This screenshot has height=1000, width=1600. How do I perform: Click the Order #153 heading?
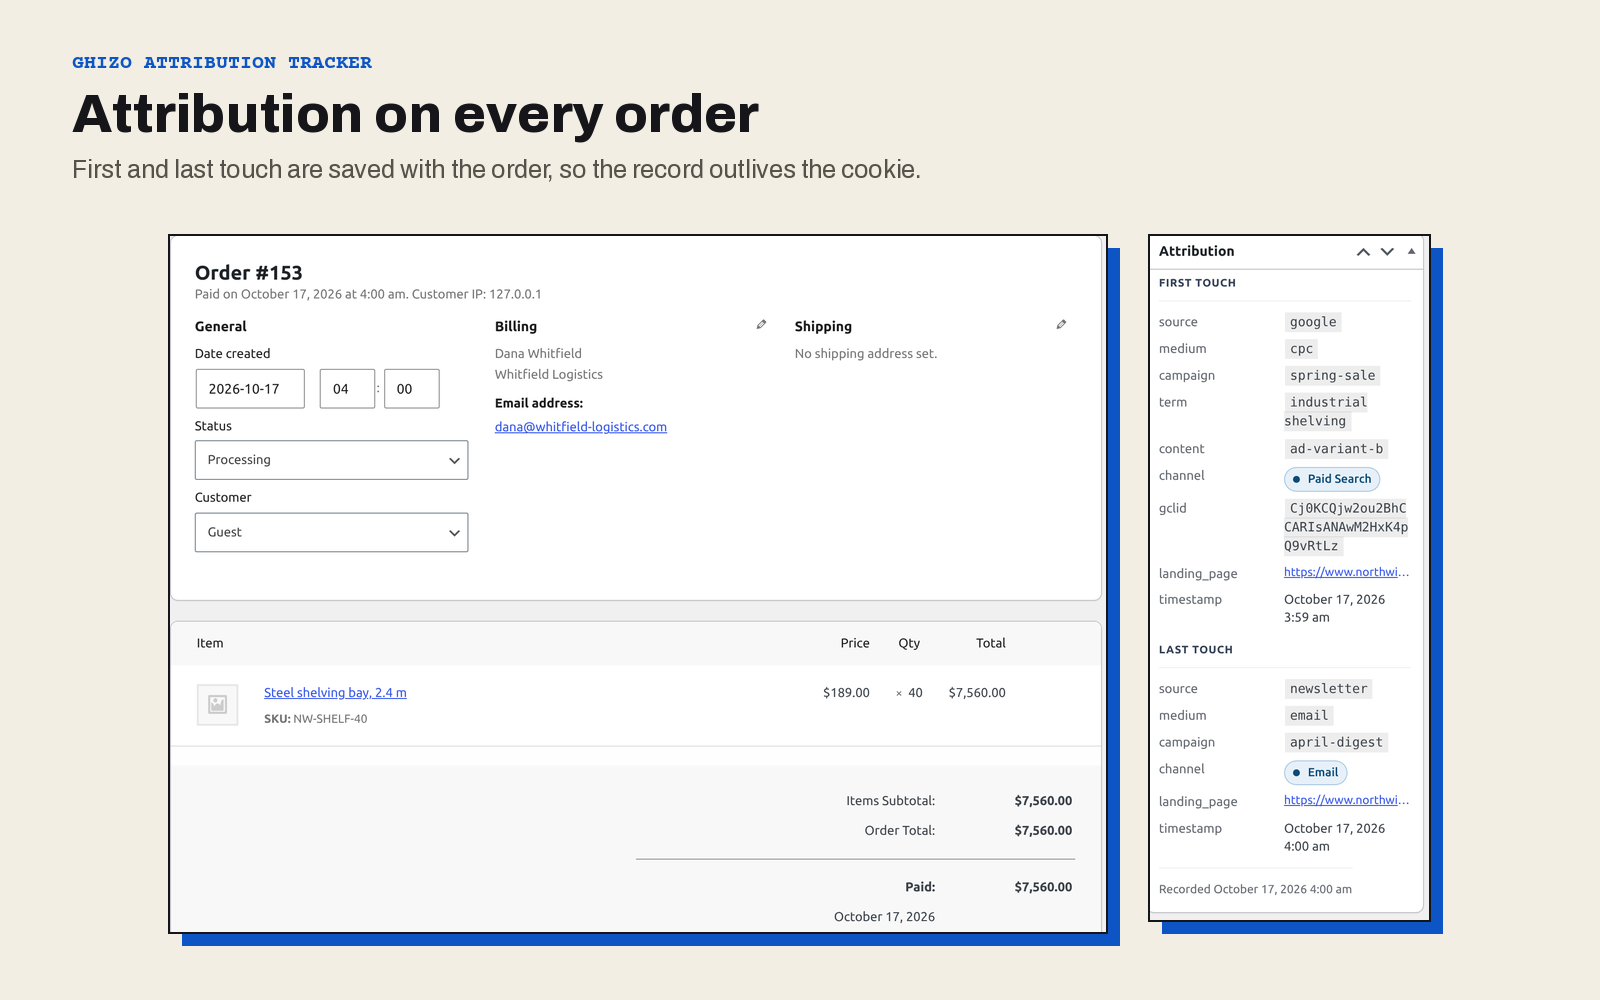point(249,273)
